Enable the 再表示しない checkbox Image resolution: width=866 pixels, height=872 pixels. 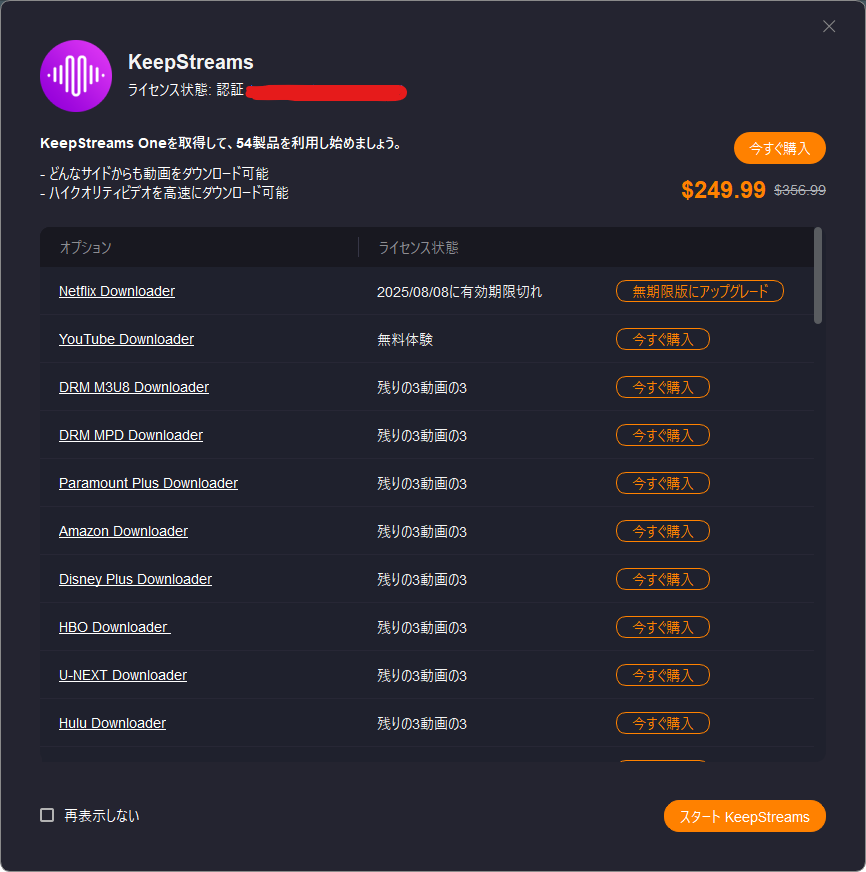pyautogui.click(x=47, y=815)
